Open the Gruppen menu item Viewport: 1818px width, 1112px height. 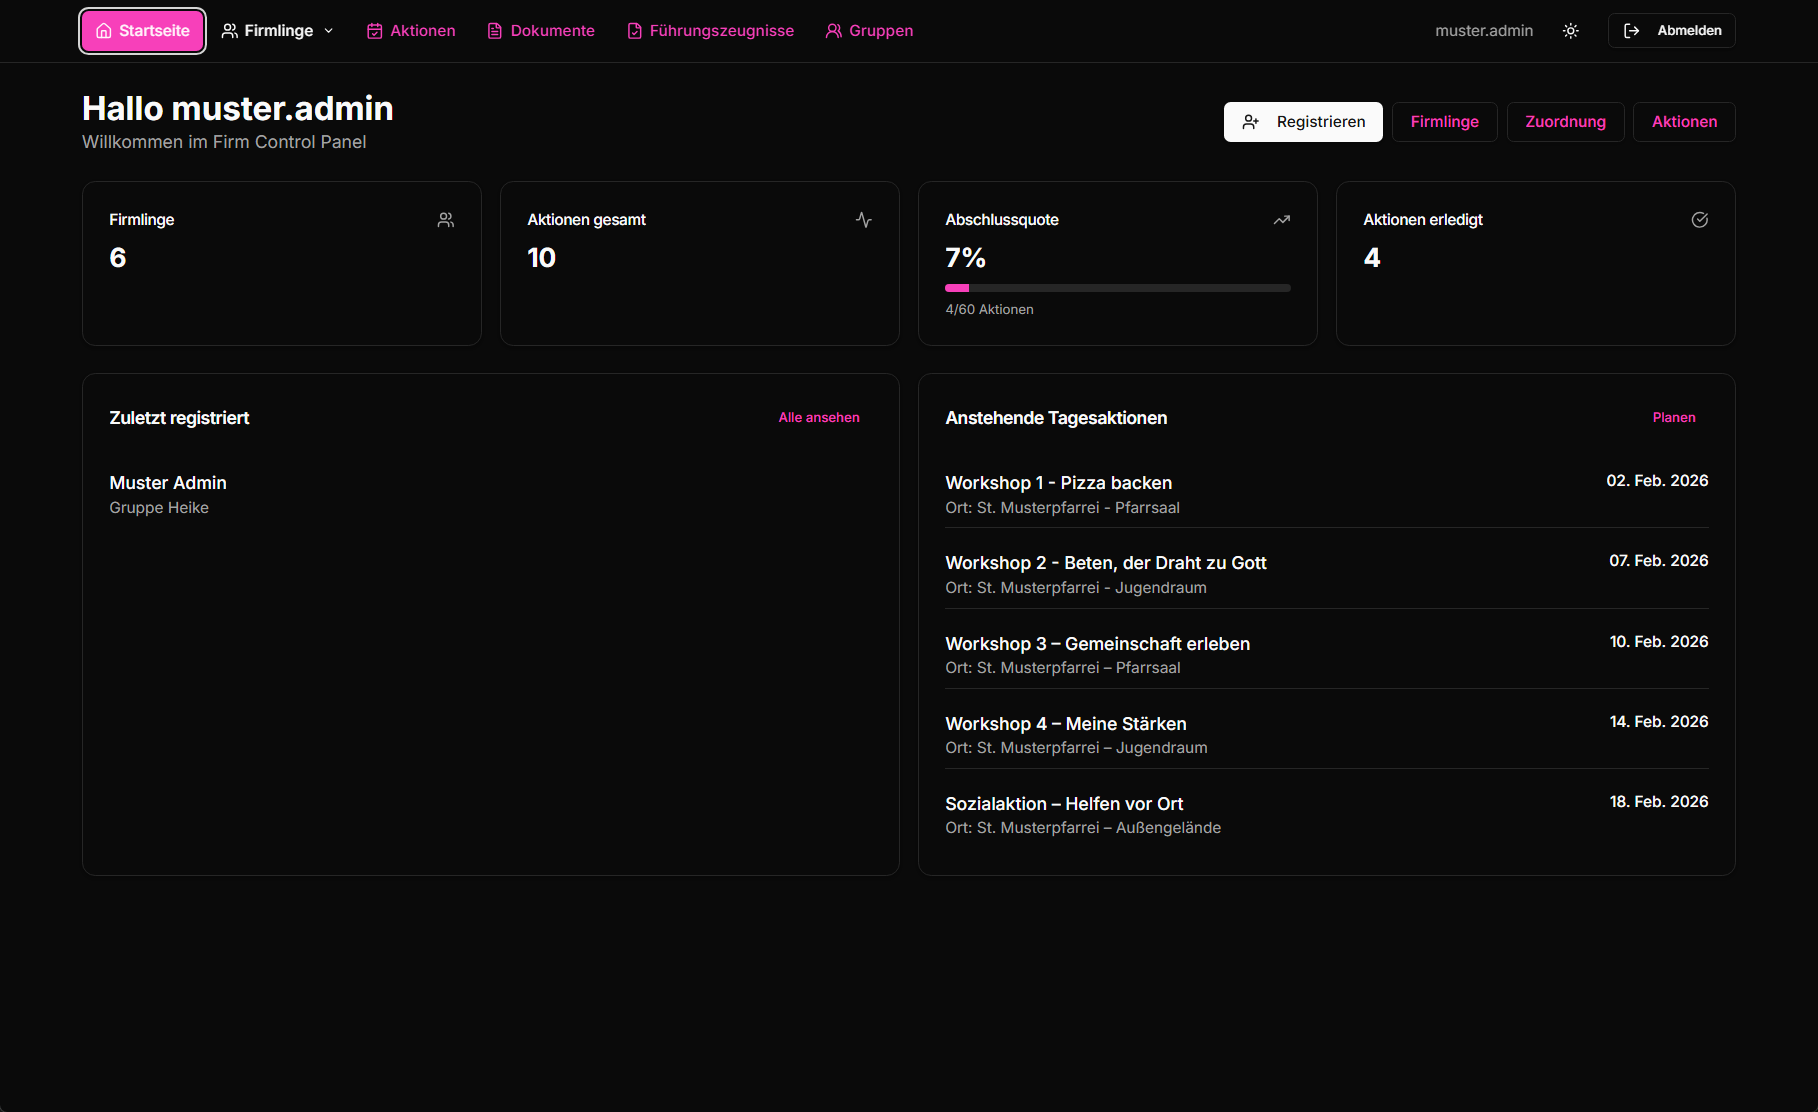point(869,30)
